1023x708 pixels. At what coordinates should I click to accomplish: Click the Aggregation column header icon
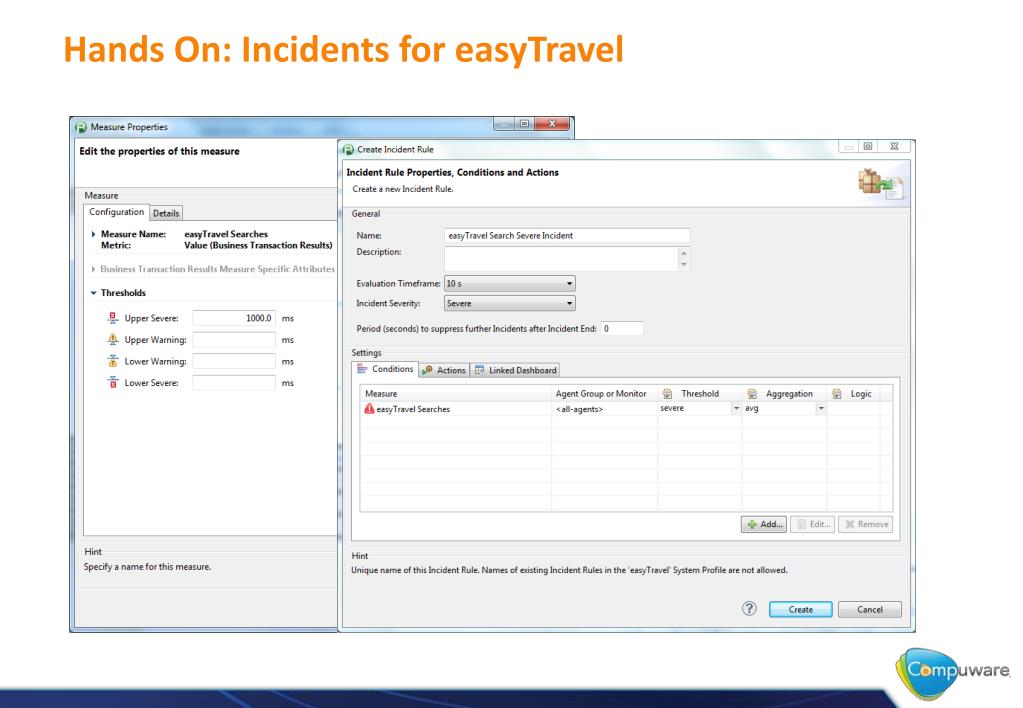pos(752,393)
